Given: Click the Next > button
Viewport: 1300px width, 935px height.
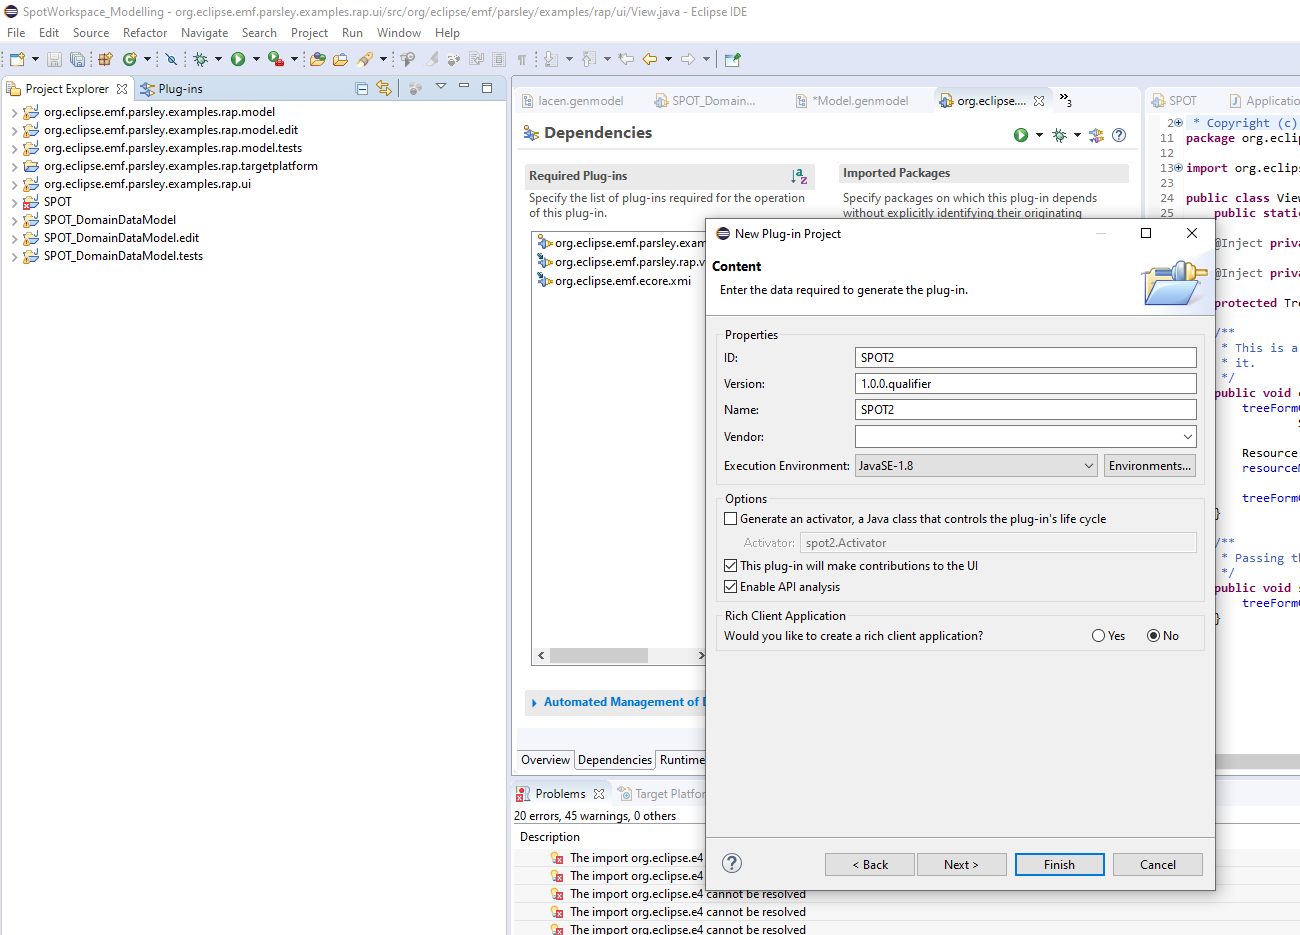Looking at the screenshot, I should coord(961,865).
